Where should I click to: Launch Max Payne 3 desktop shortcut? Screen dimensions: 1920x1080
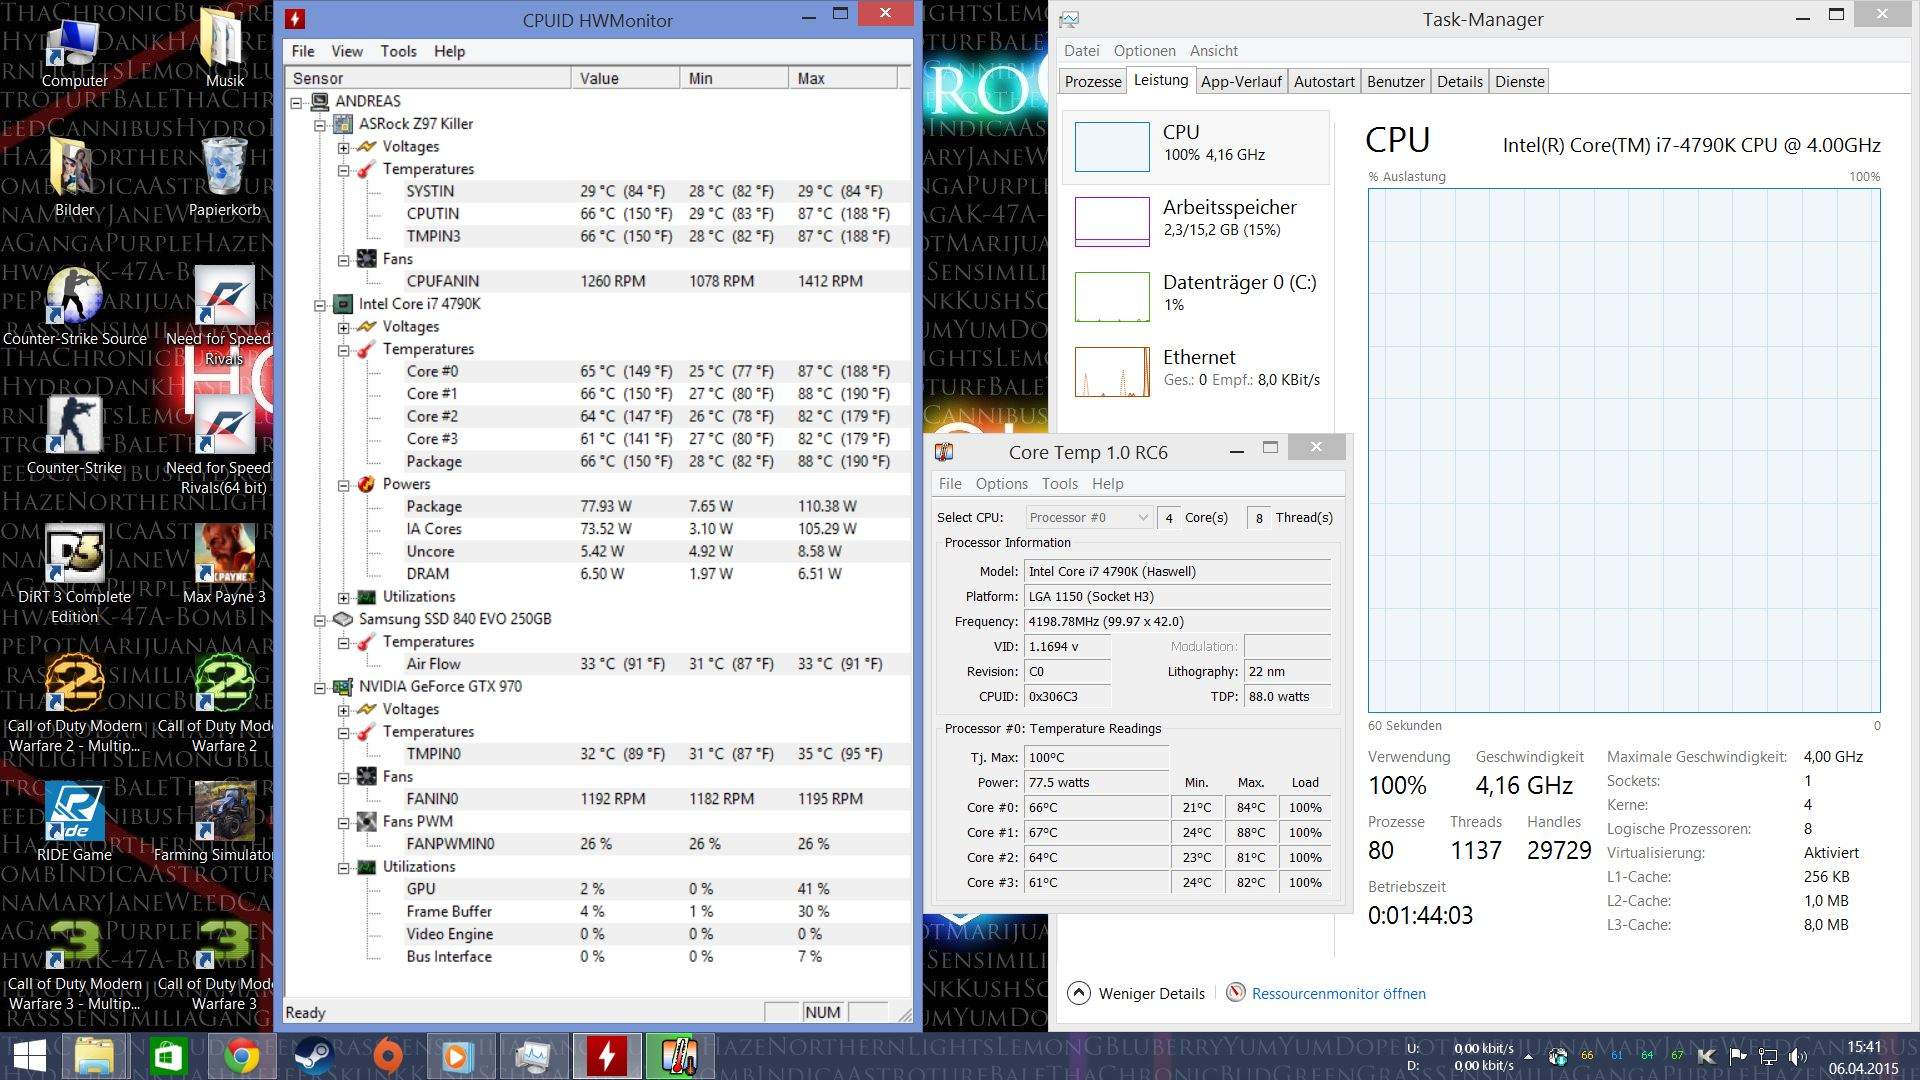coord(224,565)
